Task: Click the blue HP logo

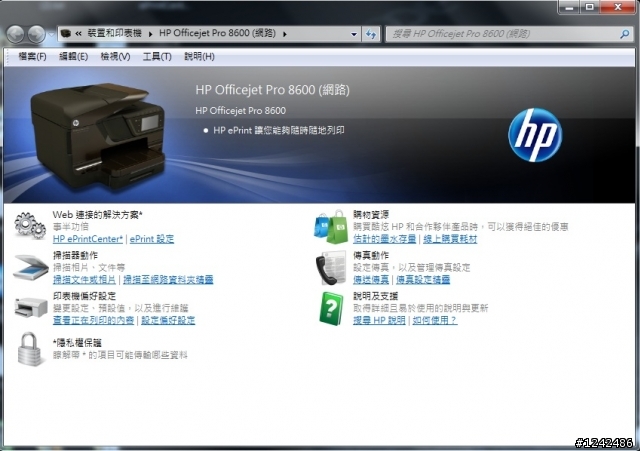Action: [x=535, y=135]
